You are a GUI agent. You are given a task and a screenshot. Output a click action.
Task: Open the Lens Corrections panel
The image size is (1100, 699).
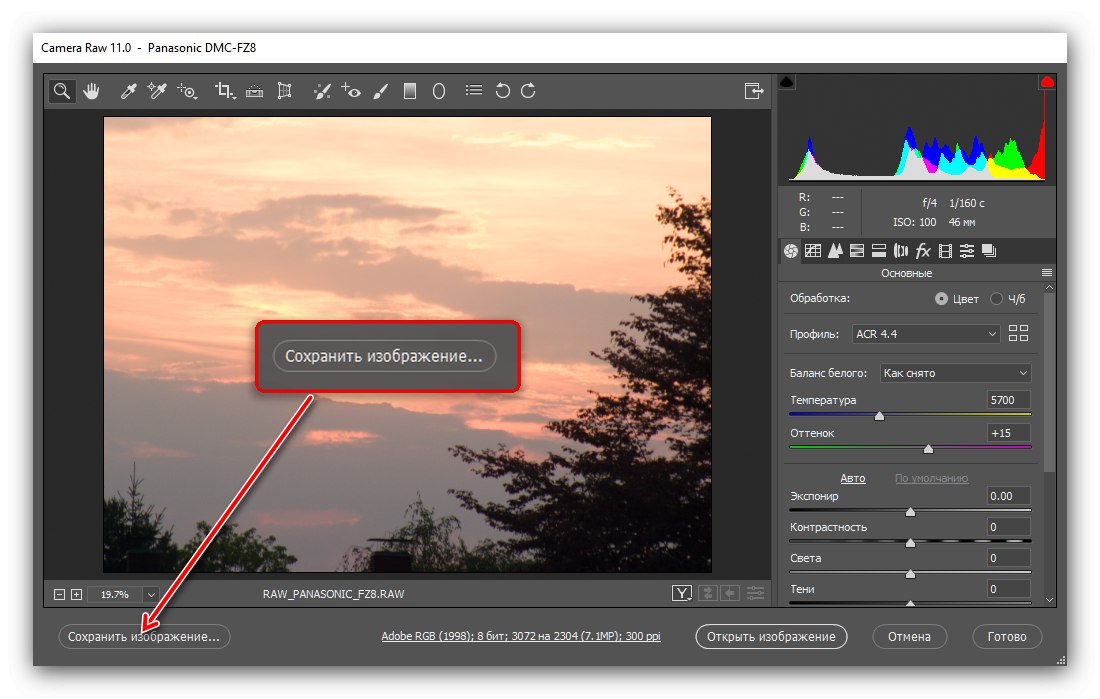pyautogui.click(x=900, y=251)
